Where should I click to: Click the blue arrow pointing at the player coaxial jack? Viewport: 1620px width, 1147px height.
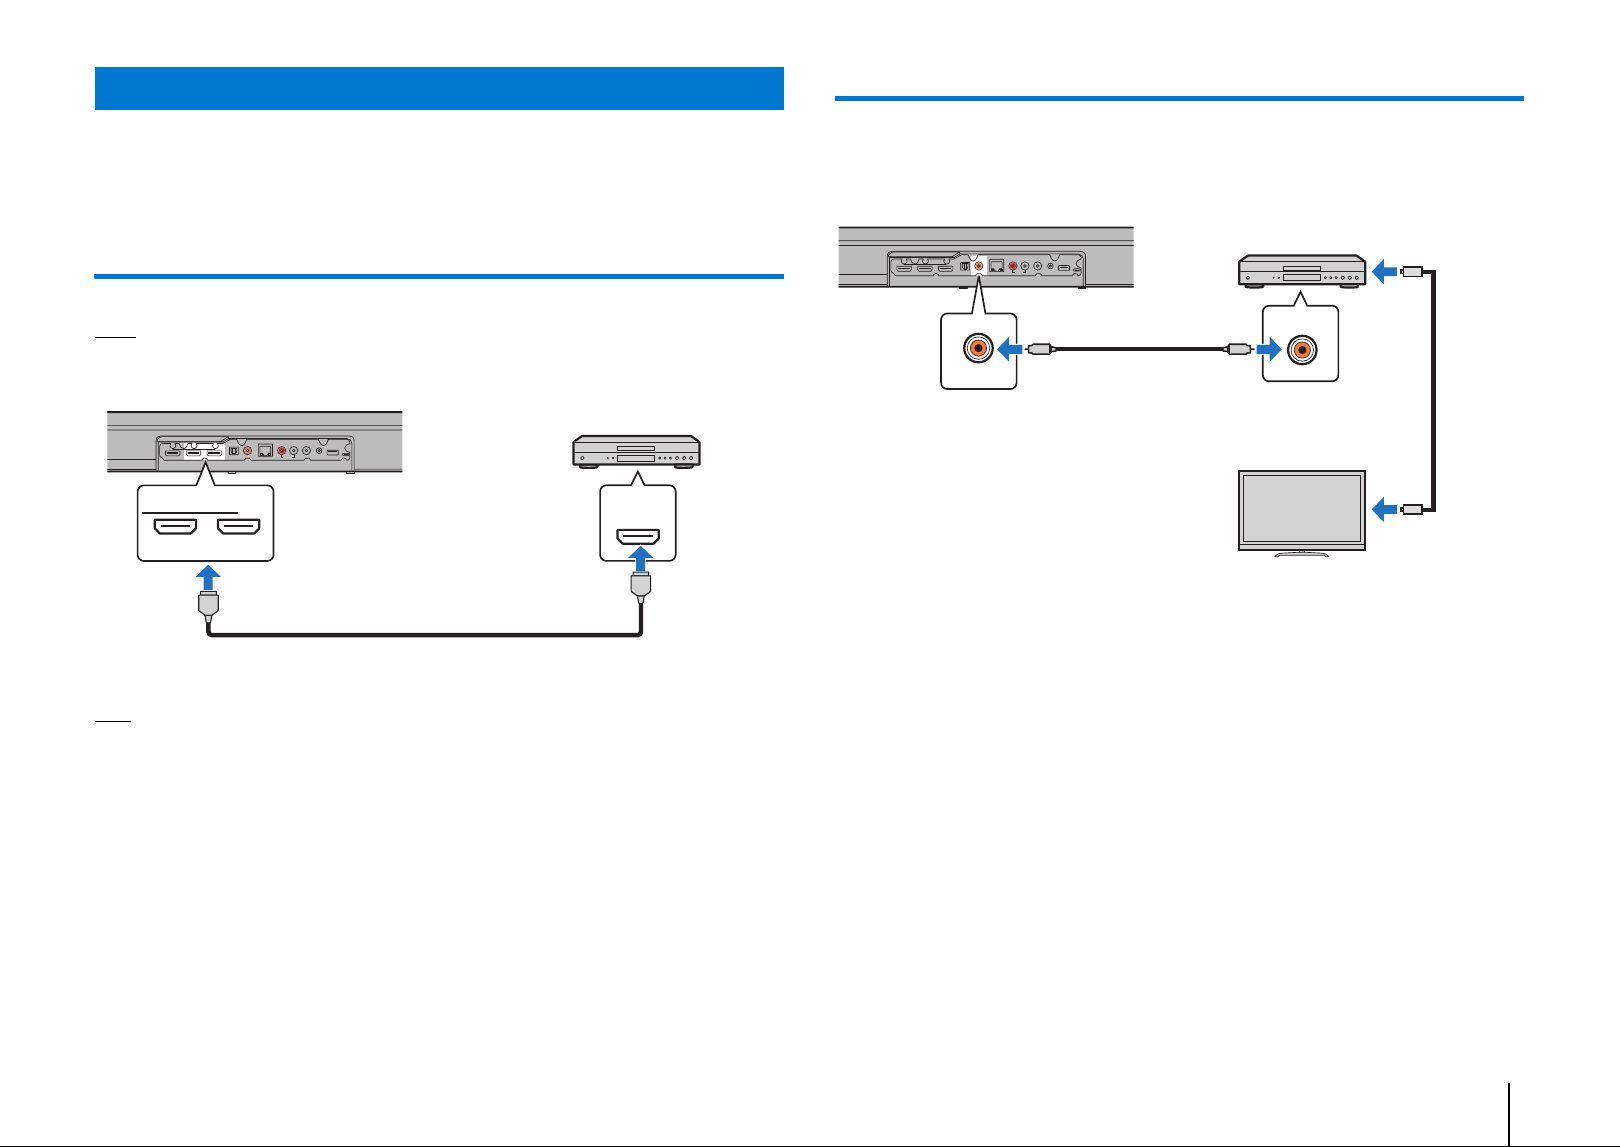tap(1268, 350)
